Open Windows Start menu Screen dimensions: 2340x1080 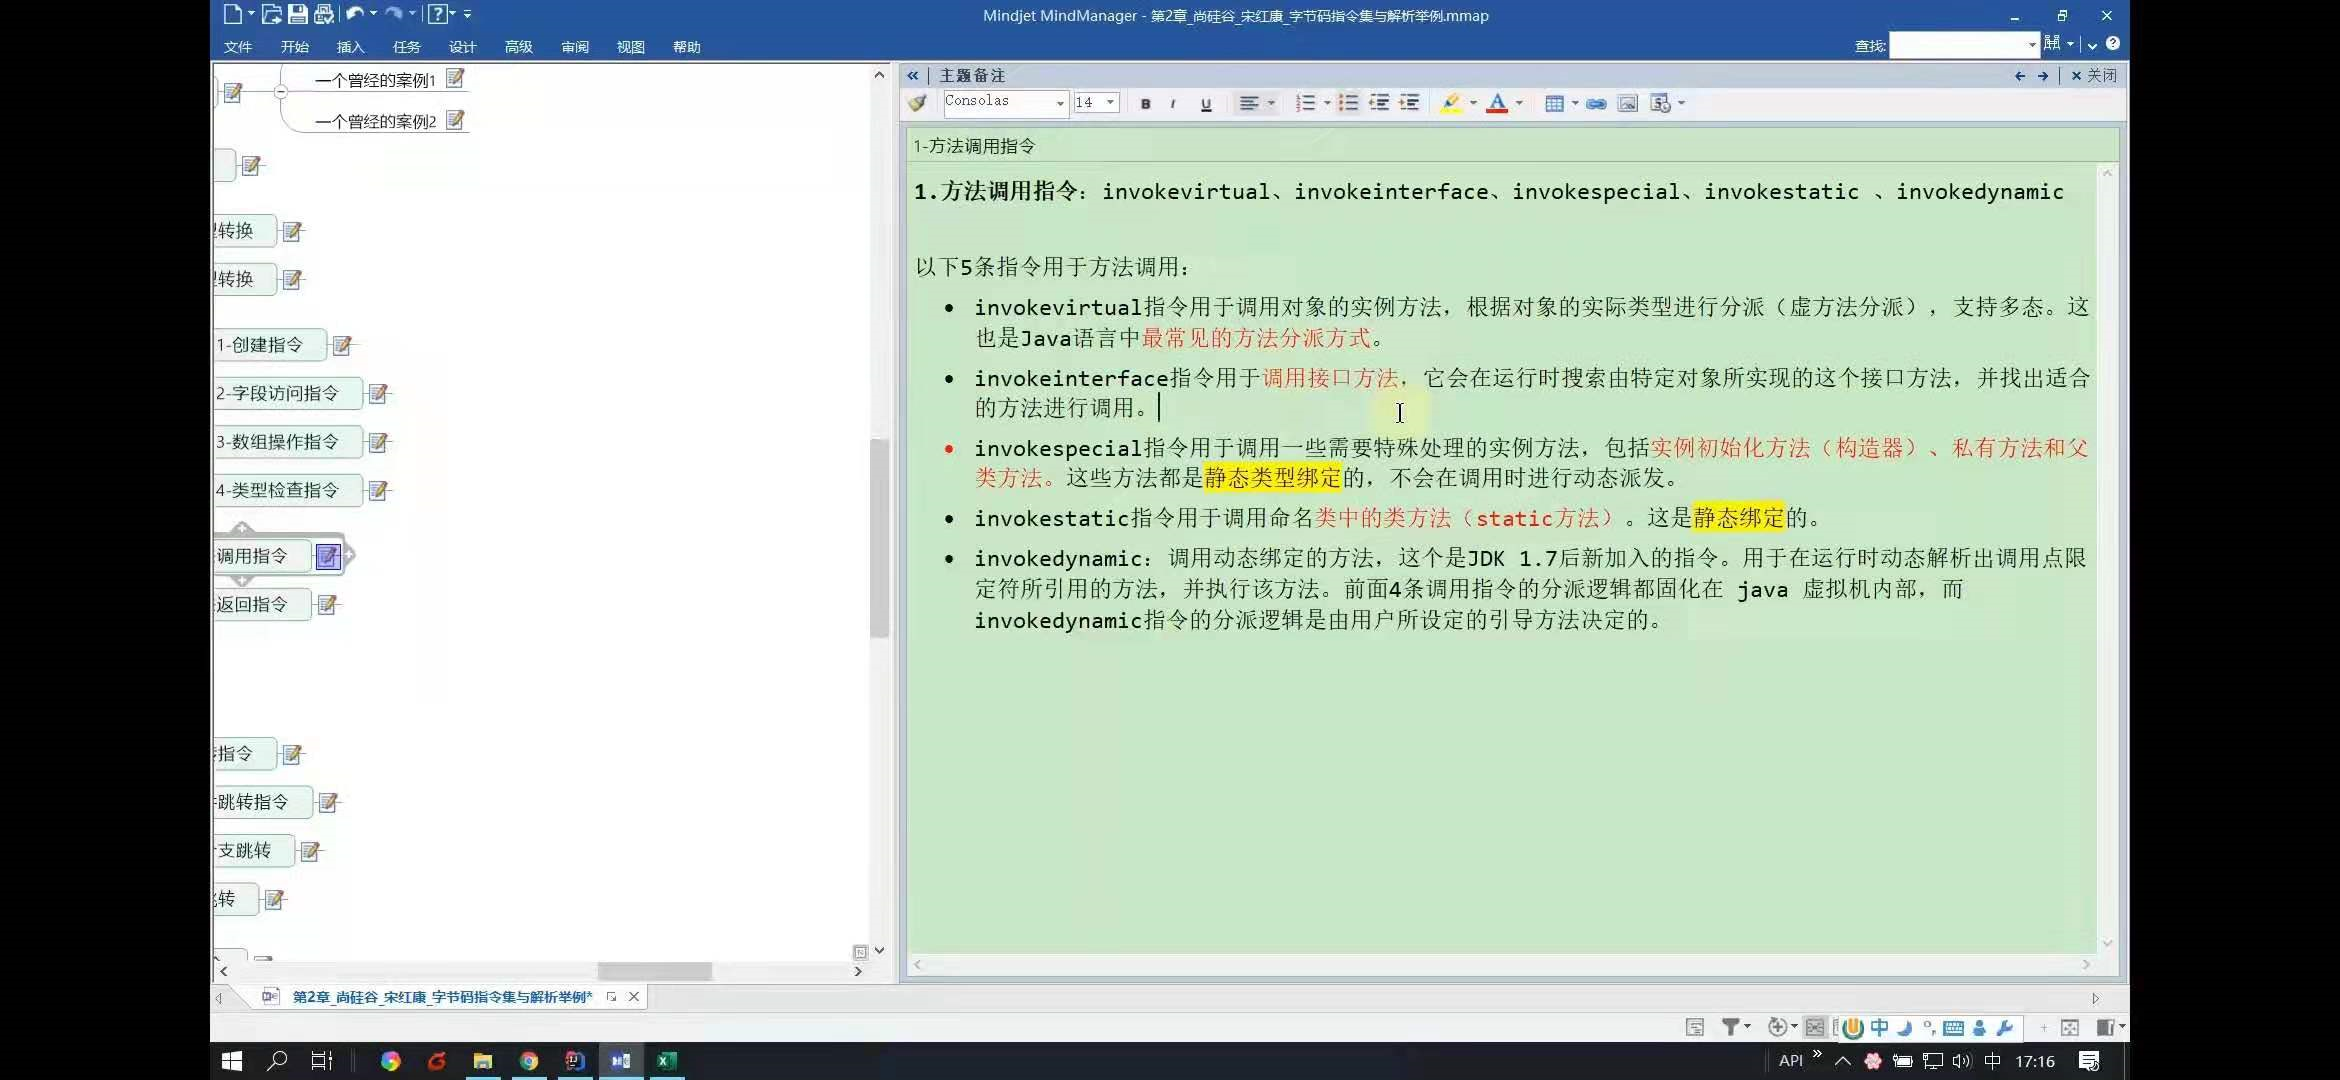point(232,1061)
